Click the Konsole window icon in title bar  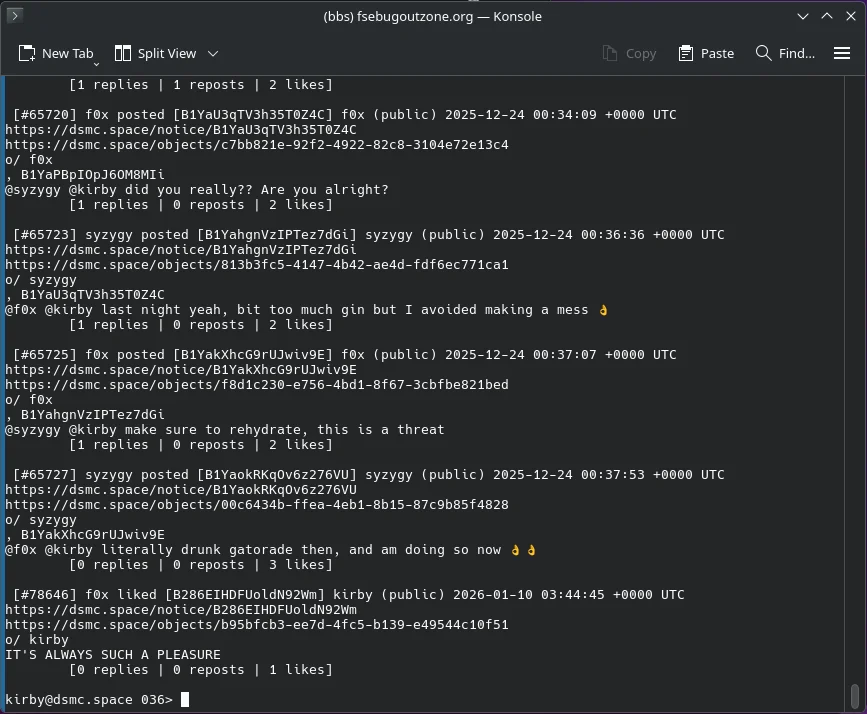(15, 16)
